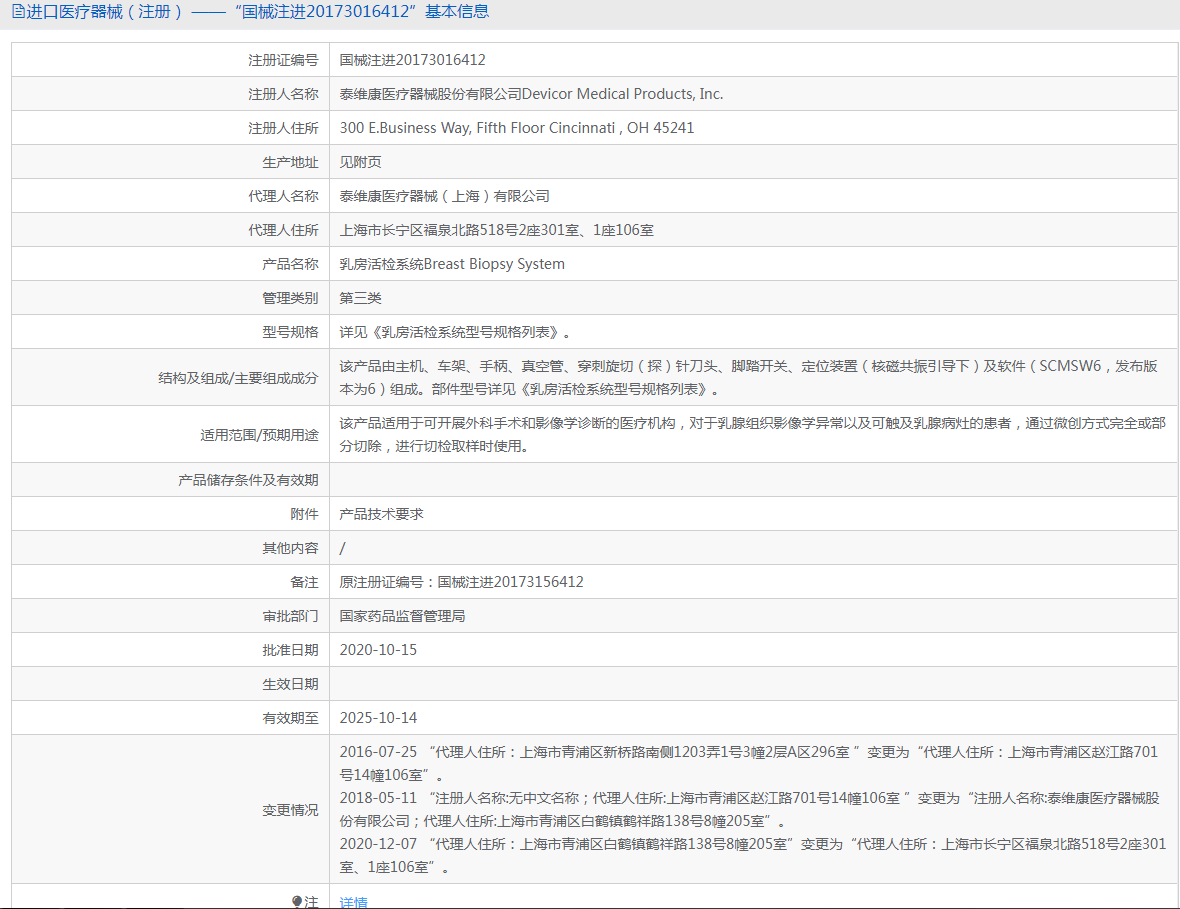Click the change entry dated 2018-05-11
Viewport: 1180px width, 909px height.
[x=749, y=809]
